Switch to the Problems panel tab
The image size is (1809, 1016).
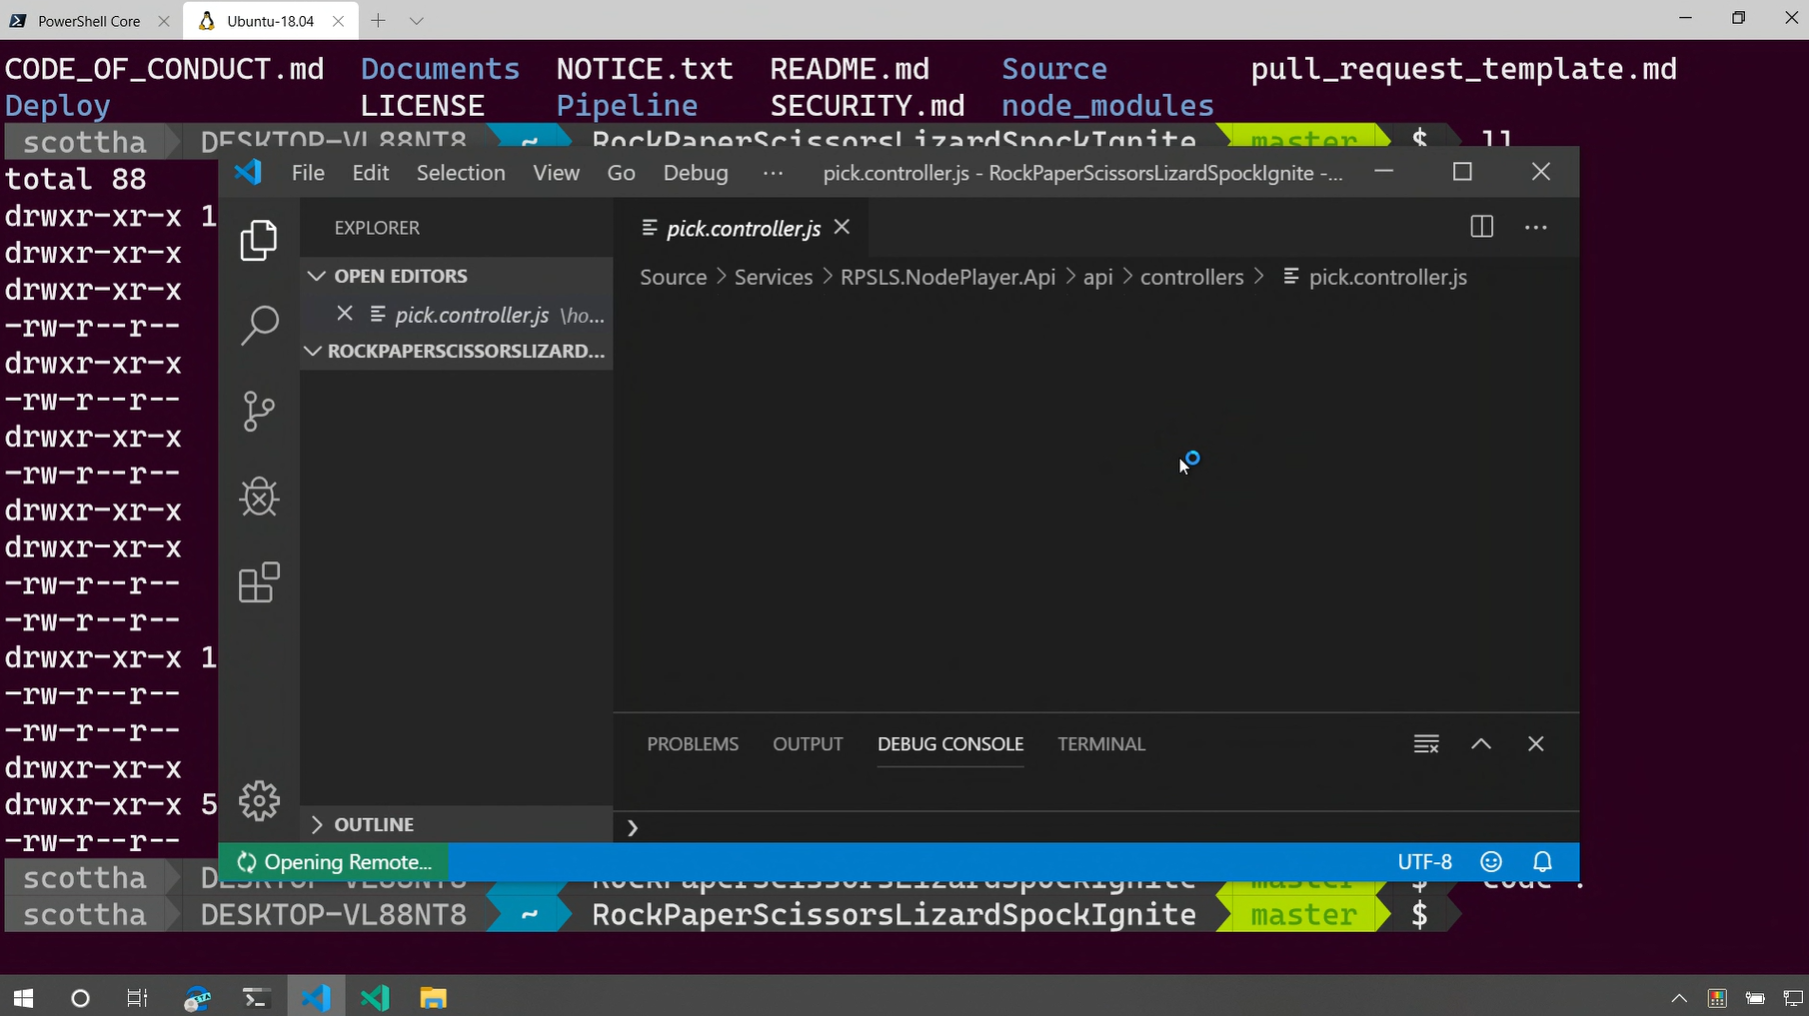[x=693, y=744]
